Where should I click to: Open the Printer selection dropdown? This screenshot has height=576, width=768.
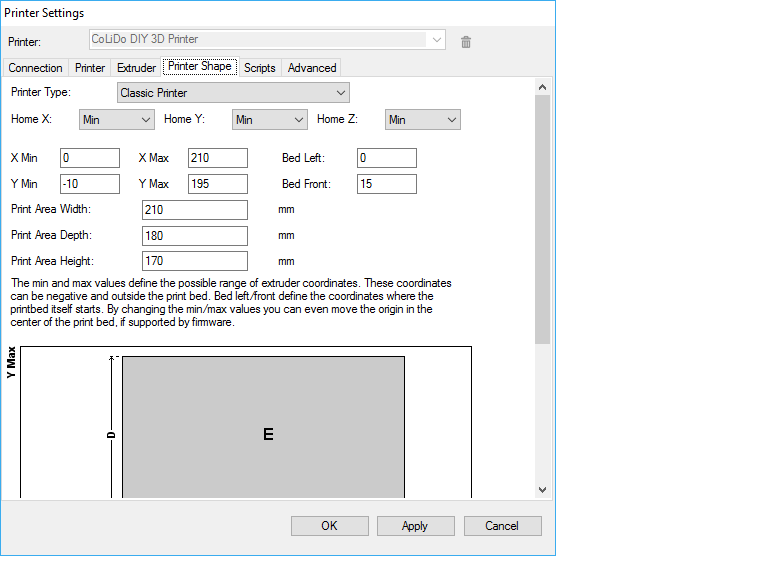pos(267,40)
